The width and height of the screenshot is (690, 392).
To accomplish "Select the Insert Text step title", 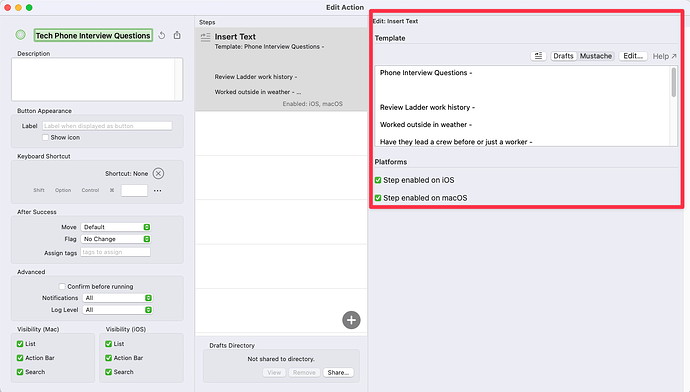I will [x=235, y=37].
